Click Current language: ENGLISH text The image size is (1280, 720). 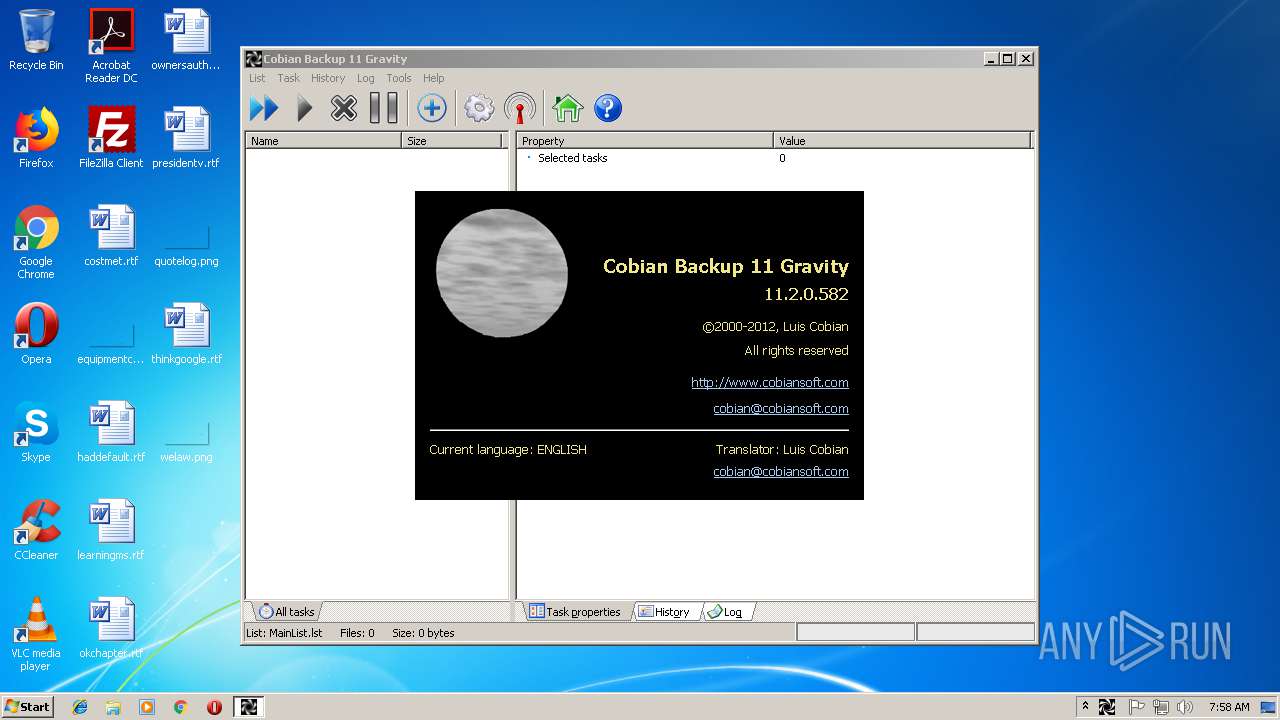508,450
